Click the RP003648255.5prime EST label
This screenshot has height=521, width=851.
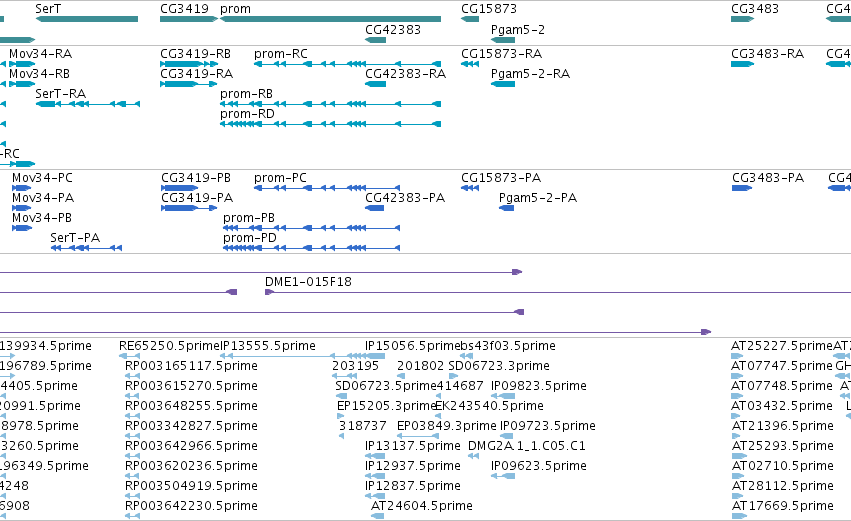[191, 406]
